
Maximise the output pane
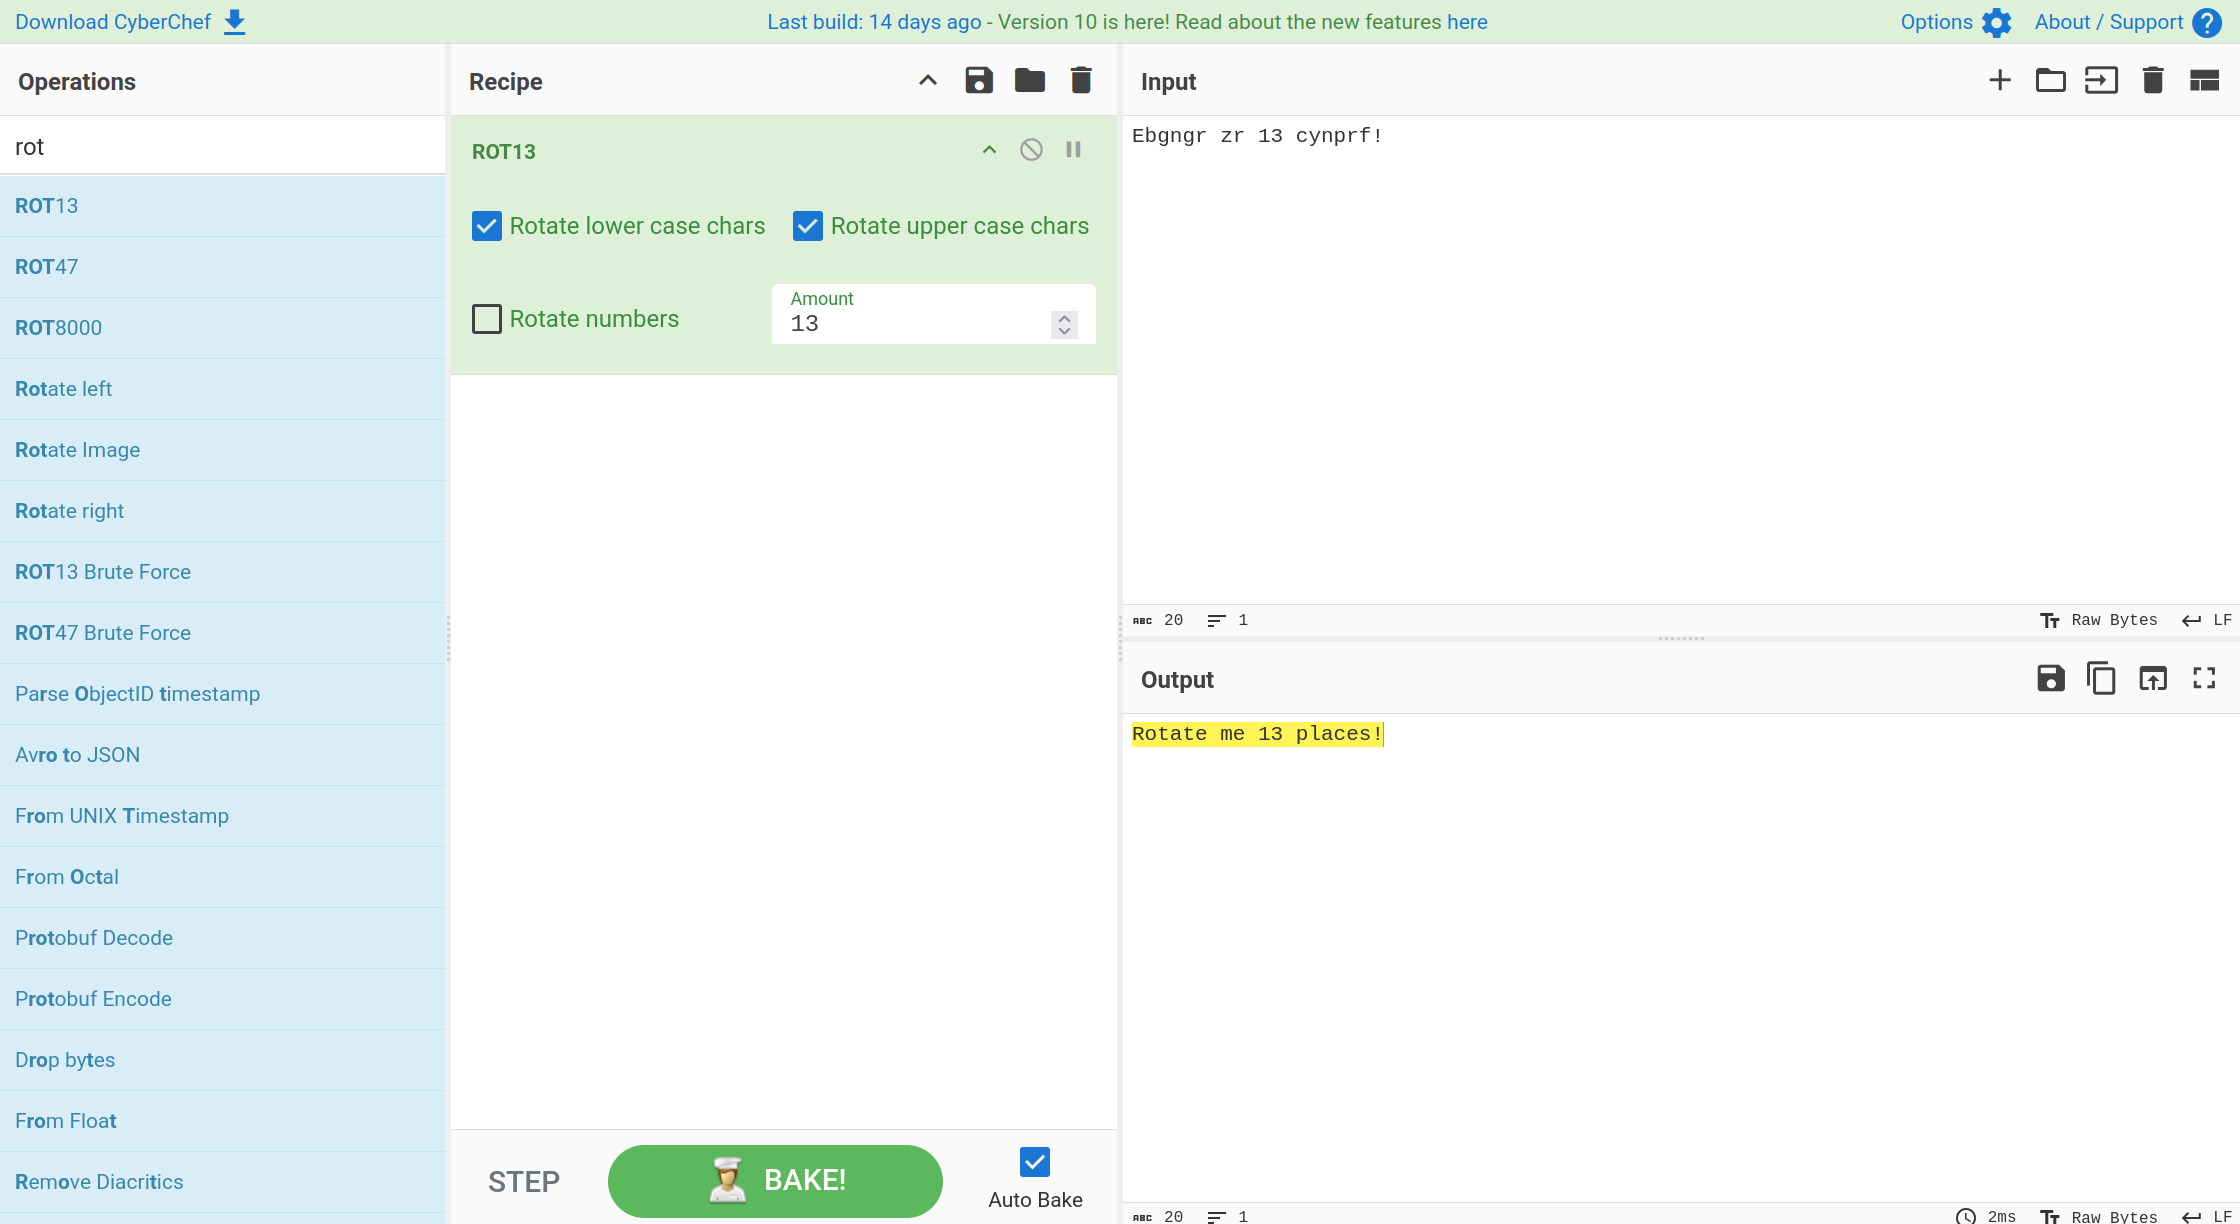2204,678
